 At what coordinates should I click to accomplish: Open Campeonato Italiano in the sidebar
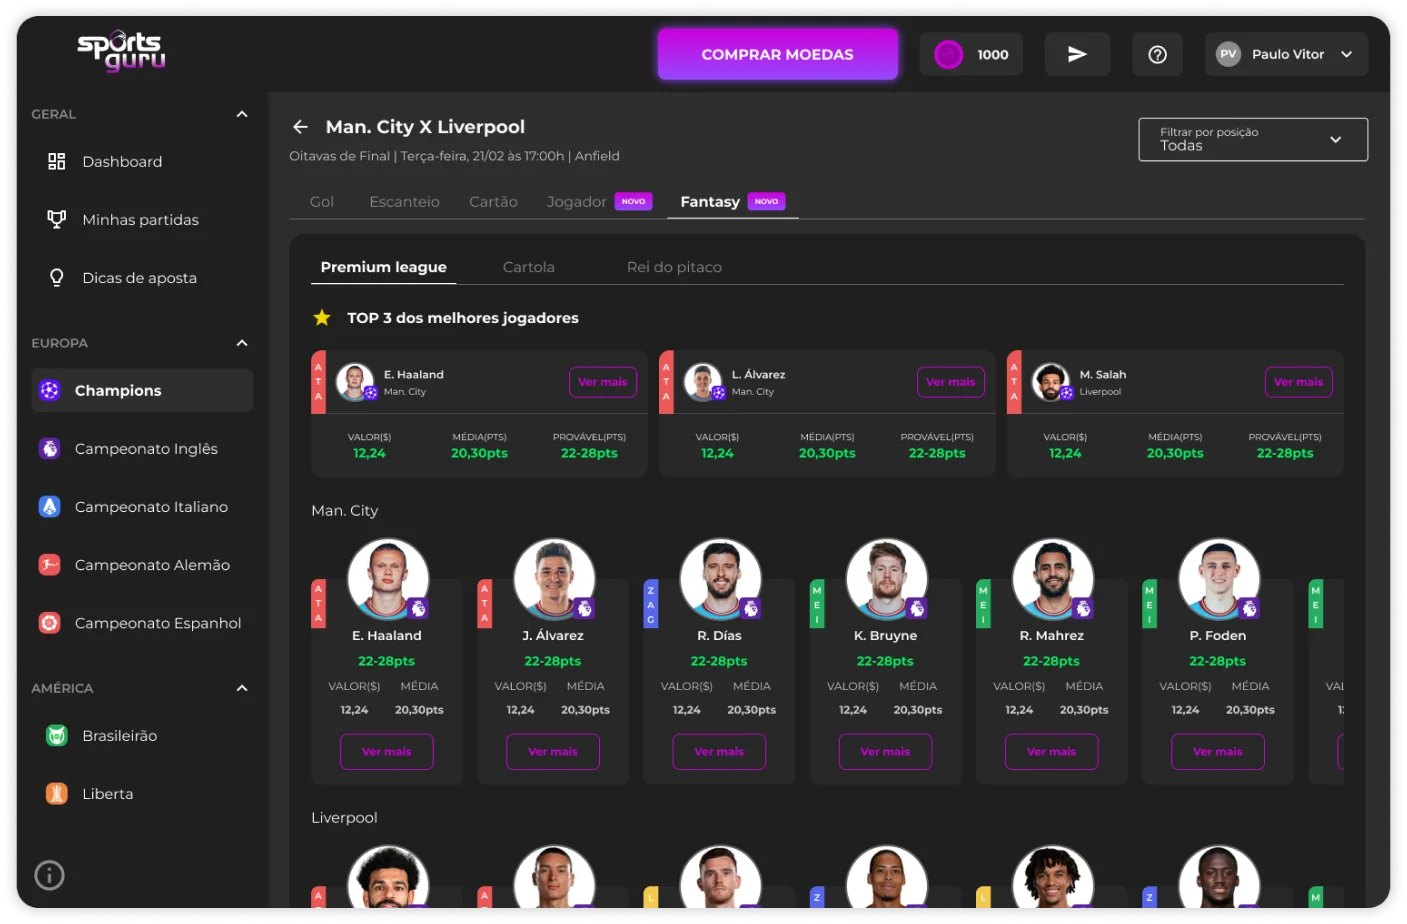pos(142,506)
